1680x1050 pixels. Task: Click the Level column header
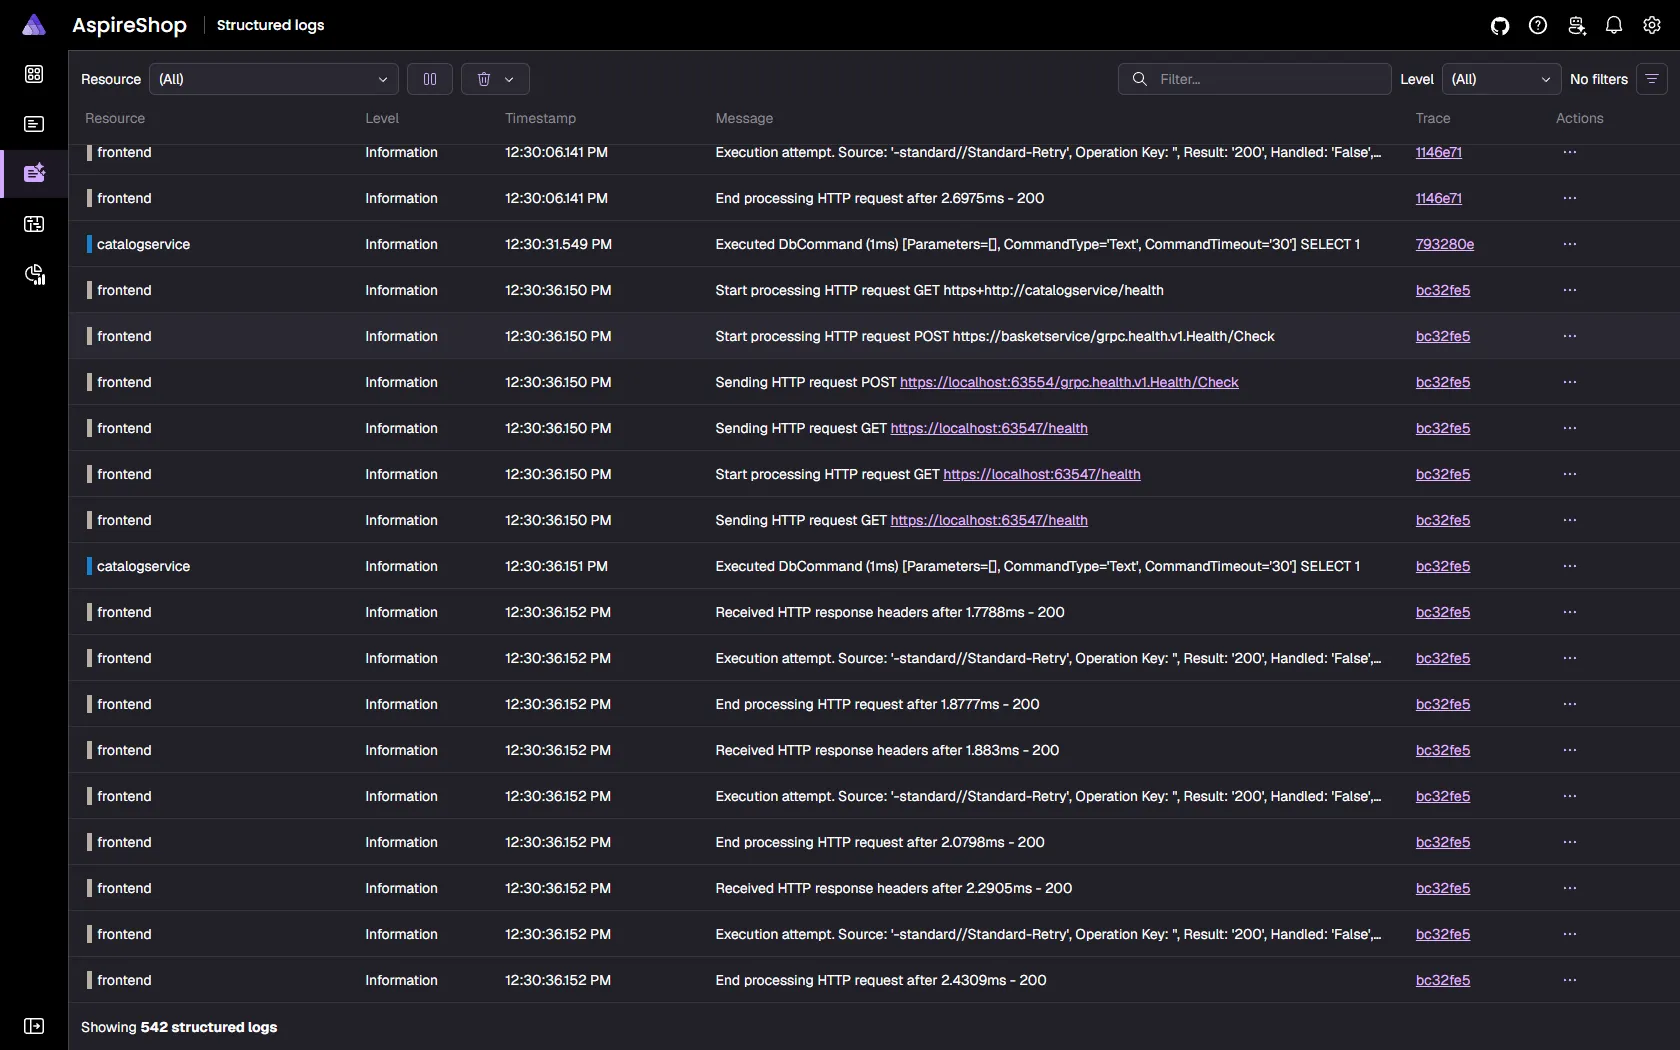382,118
